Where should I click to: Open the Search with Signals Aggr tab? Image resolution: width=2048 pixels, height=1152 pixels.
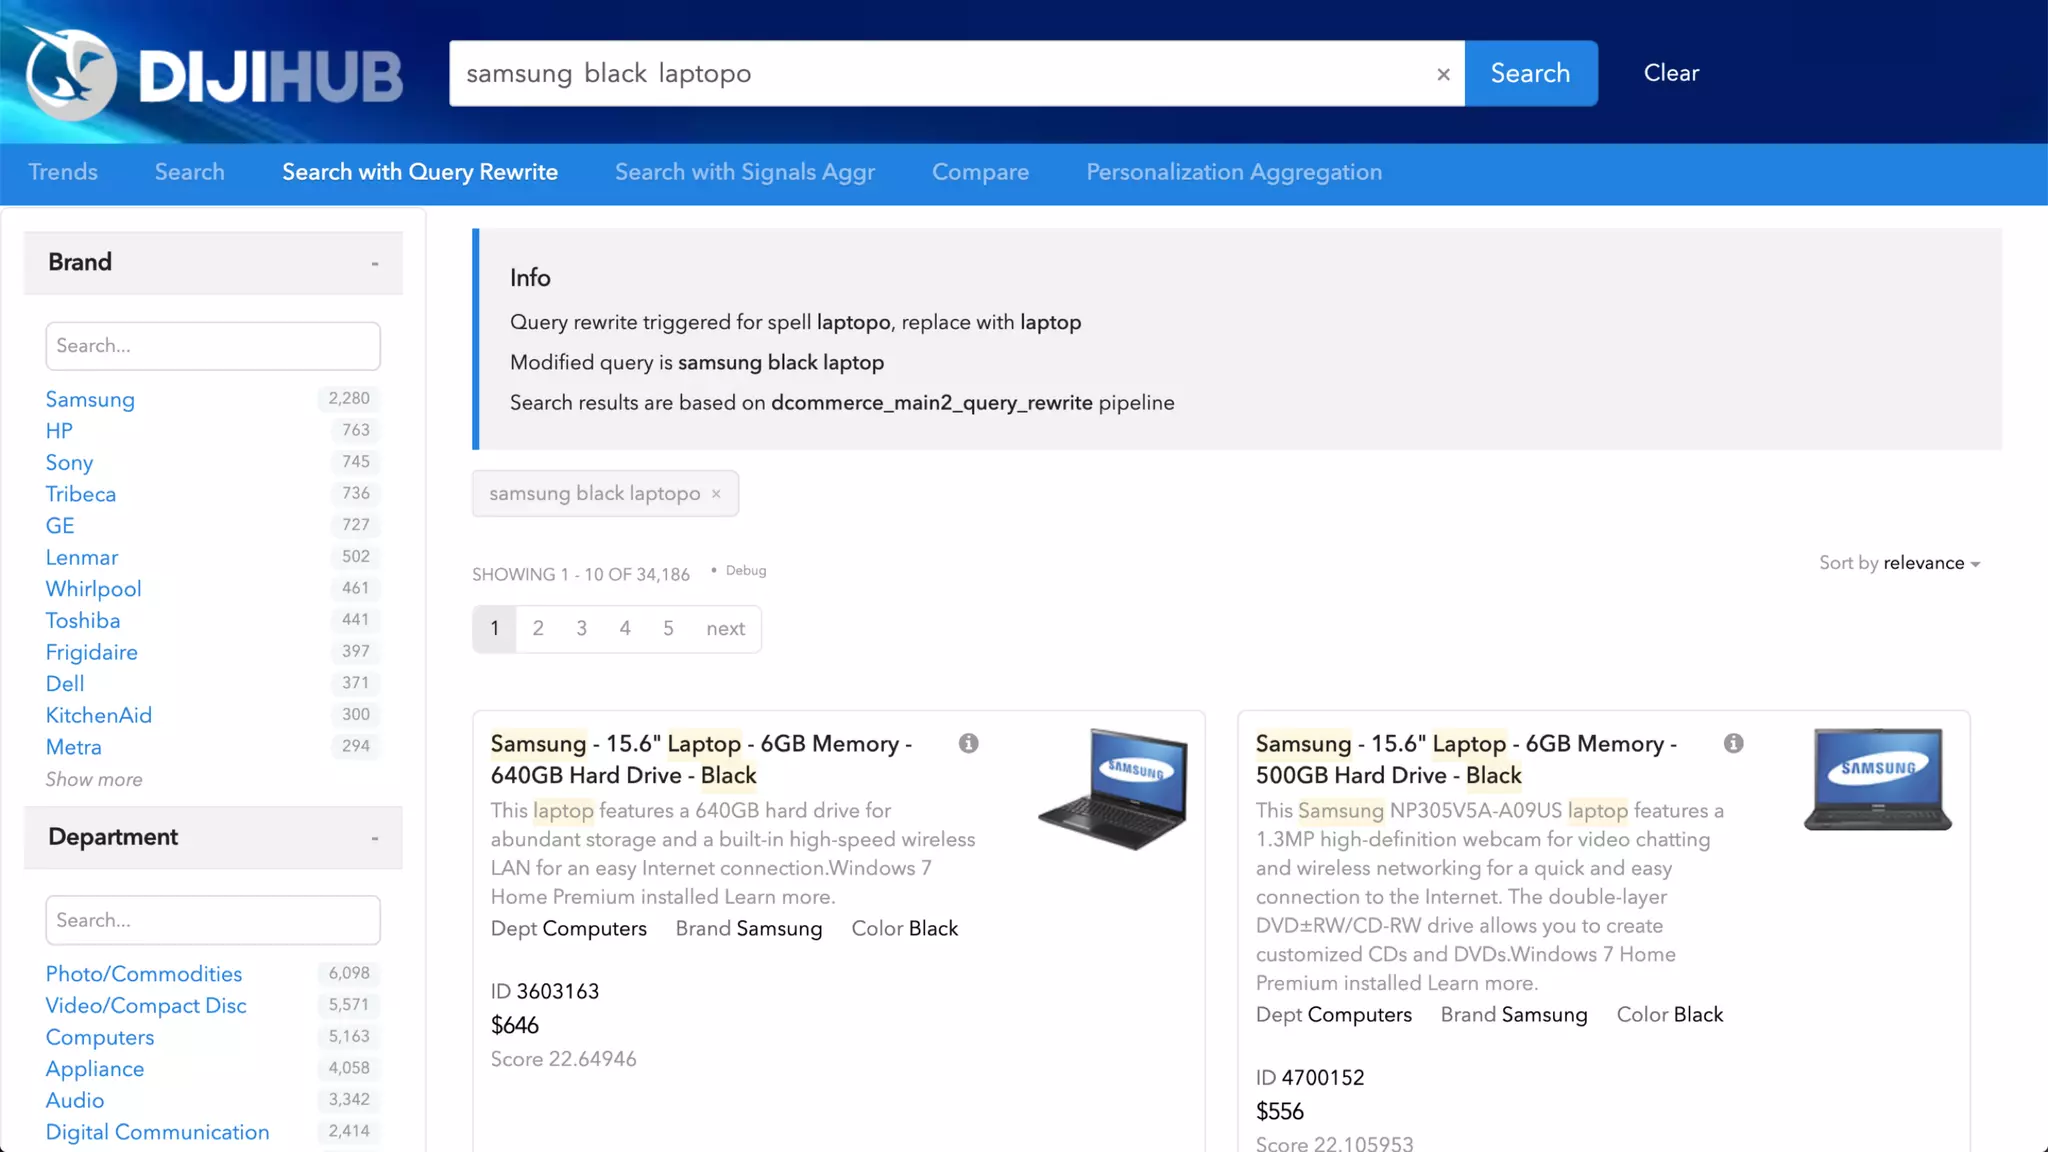click(744, 172)
